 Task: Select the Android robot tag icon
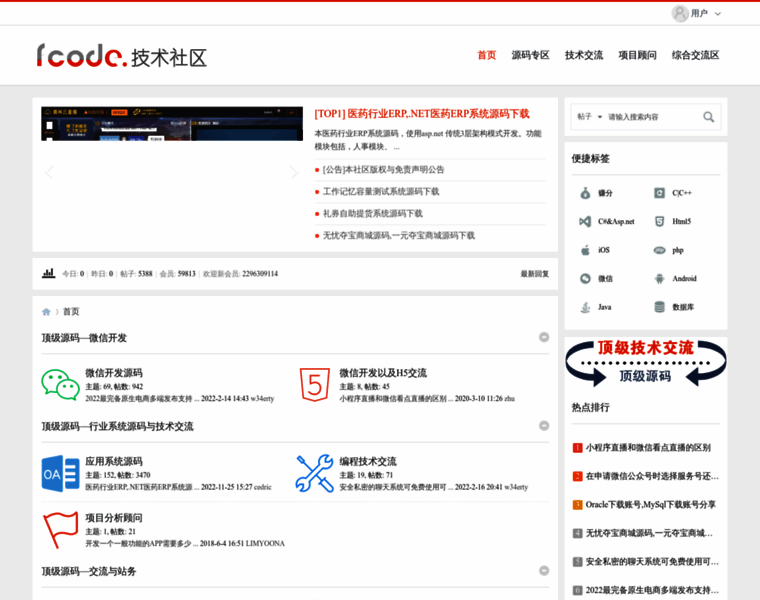coord(659,279)
